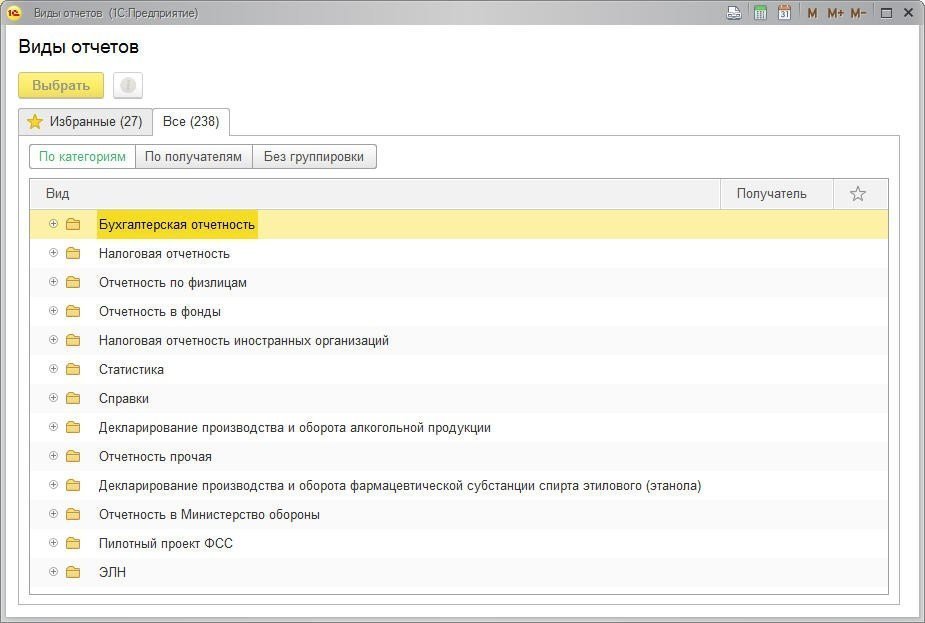Screen dimensions: 925x623
Task: Expand the Статистика category node
Action: [54, 369]
